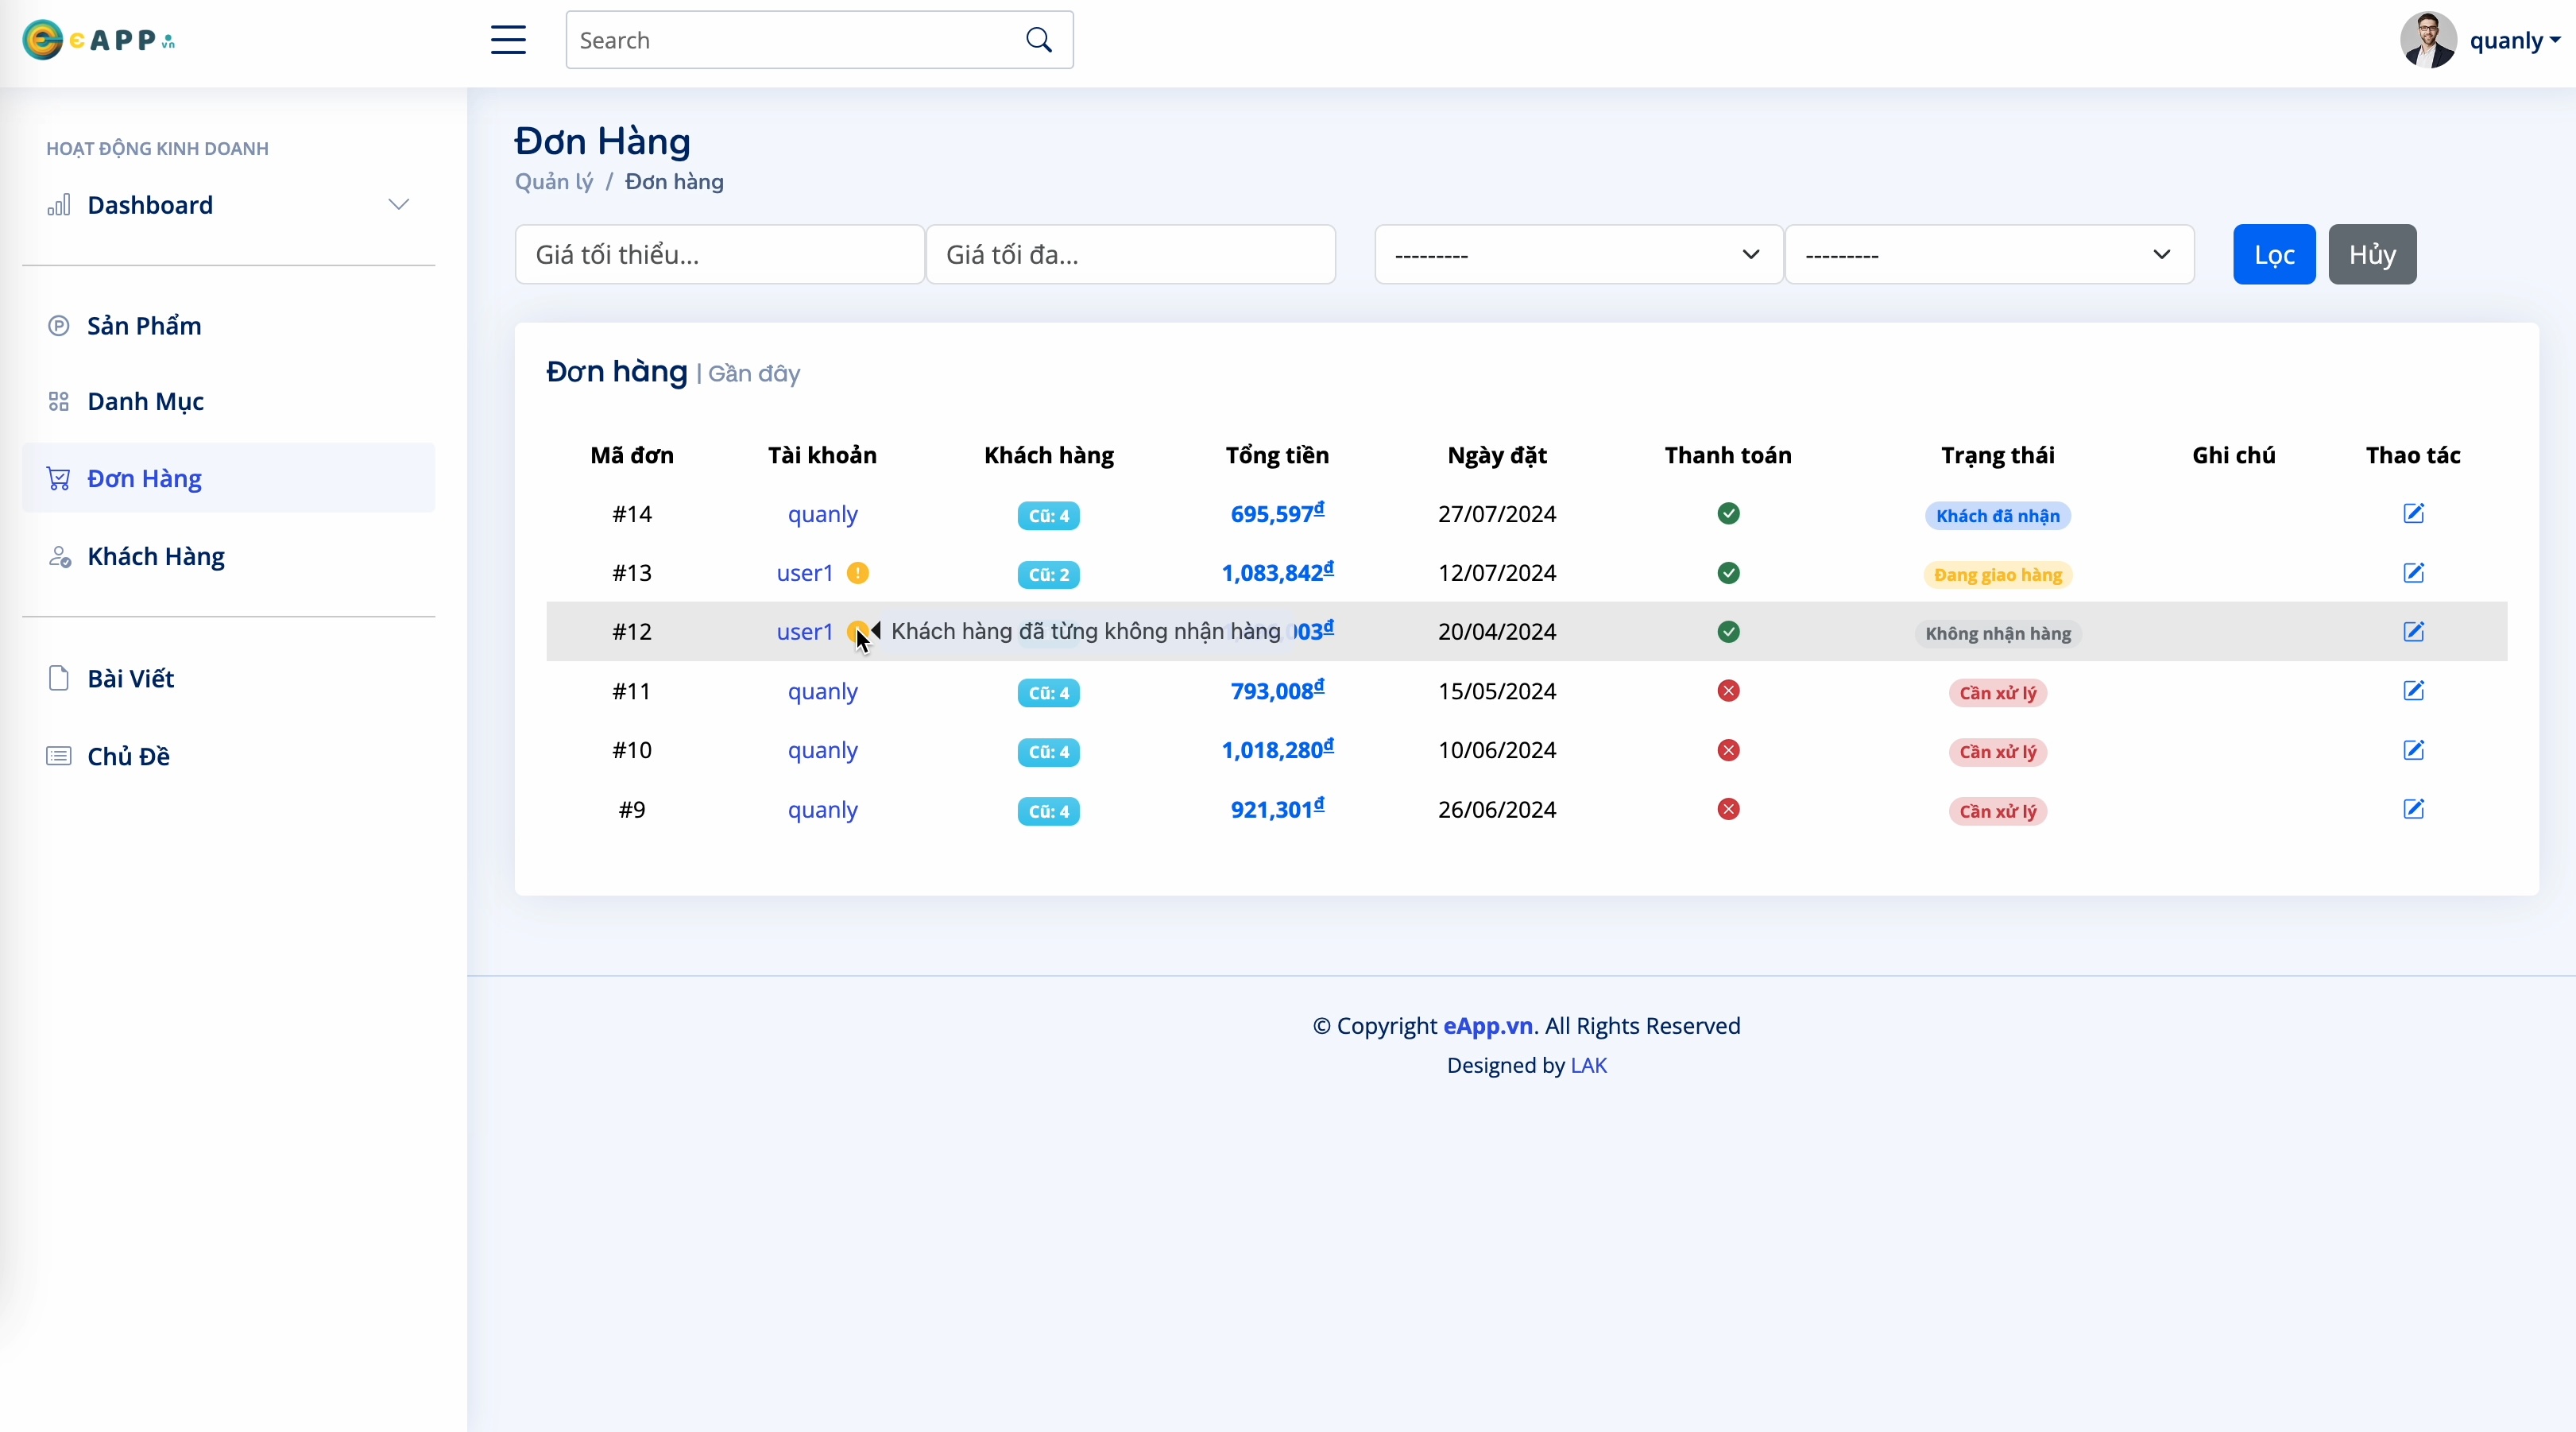
Task: Click green paid checkmark for order #13
Action: pos(1728,573)
